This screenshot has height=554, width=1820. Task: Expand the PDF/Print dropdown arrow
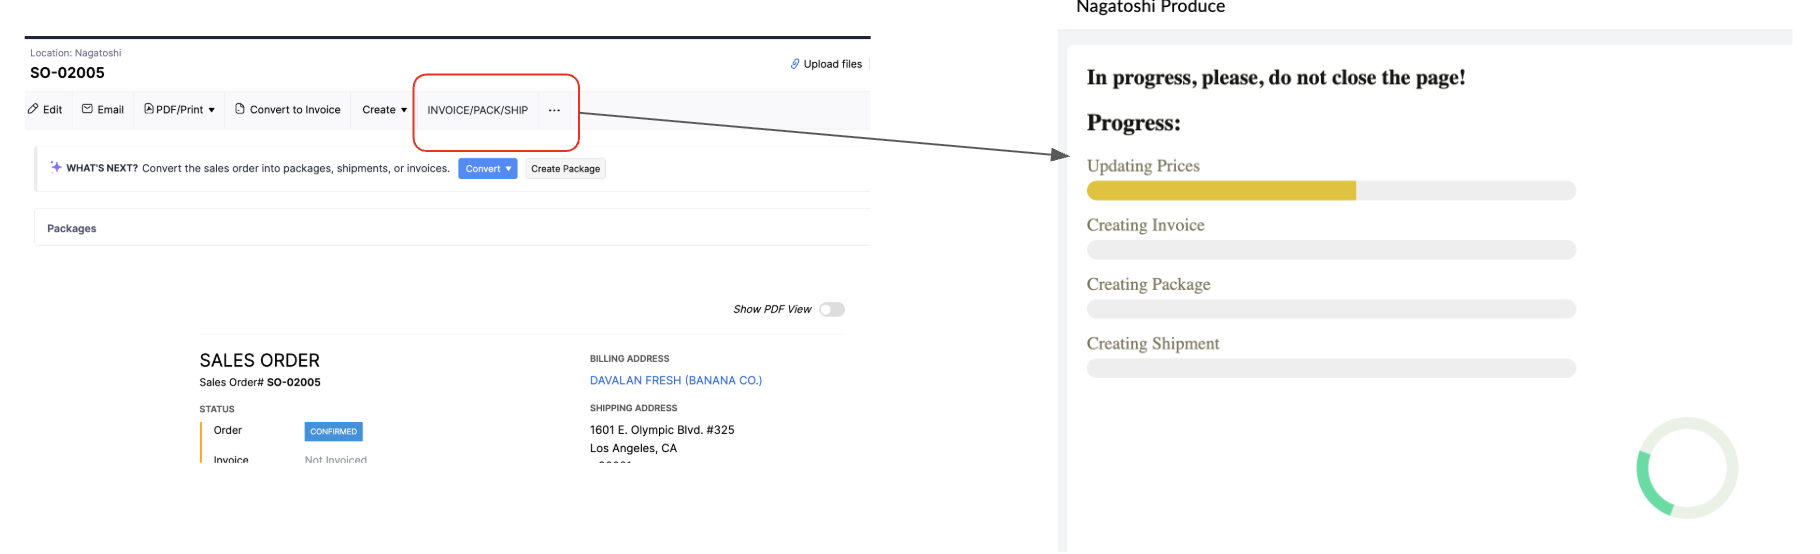[x=212, y=110]
